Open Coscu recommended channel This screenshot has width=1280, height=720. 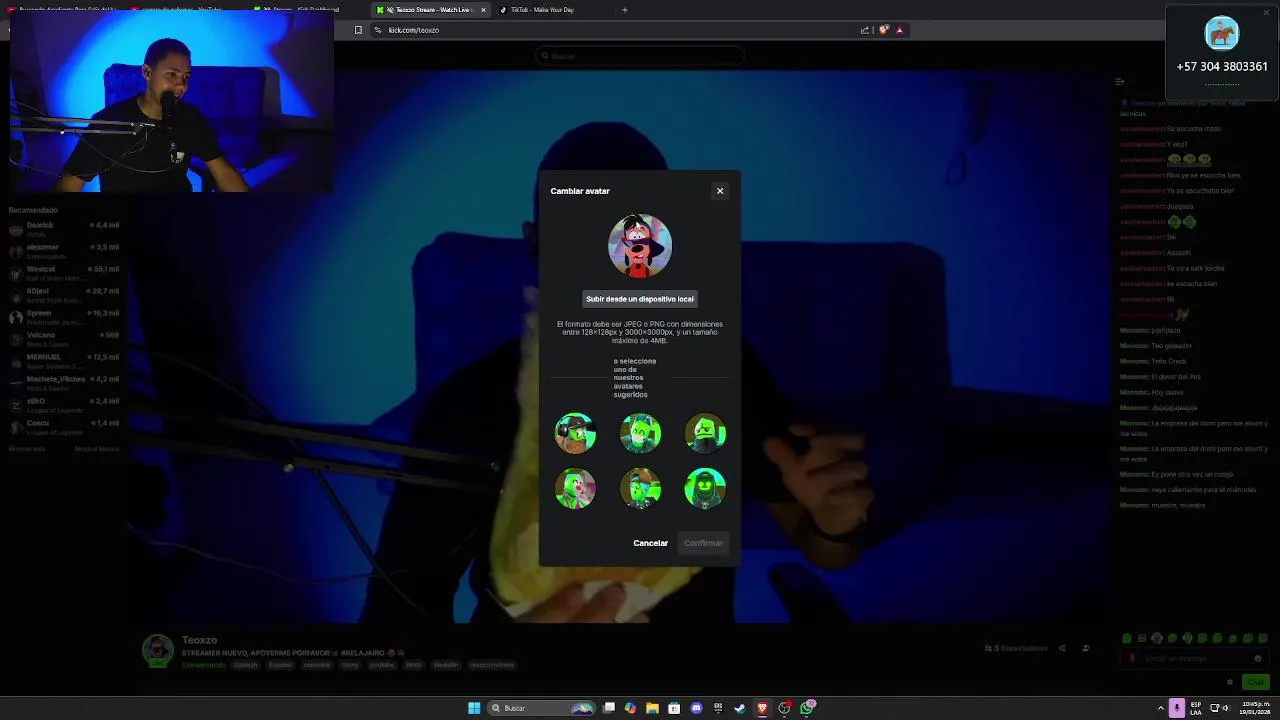point(62,427)
